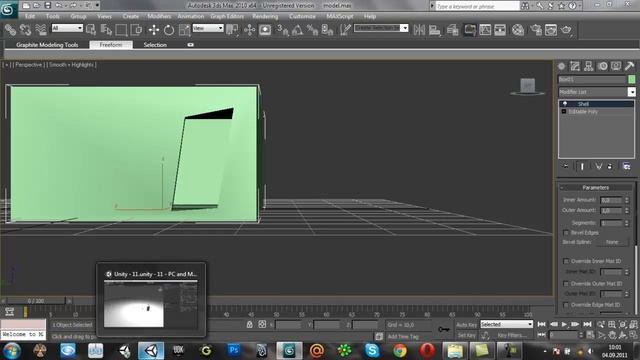Activate the Select and Move tool
This screenshot has height=360, width=640.
point(153,30)
